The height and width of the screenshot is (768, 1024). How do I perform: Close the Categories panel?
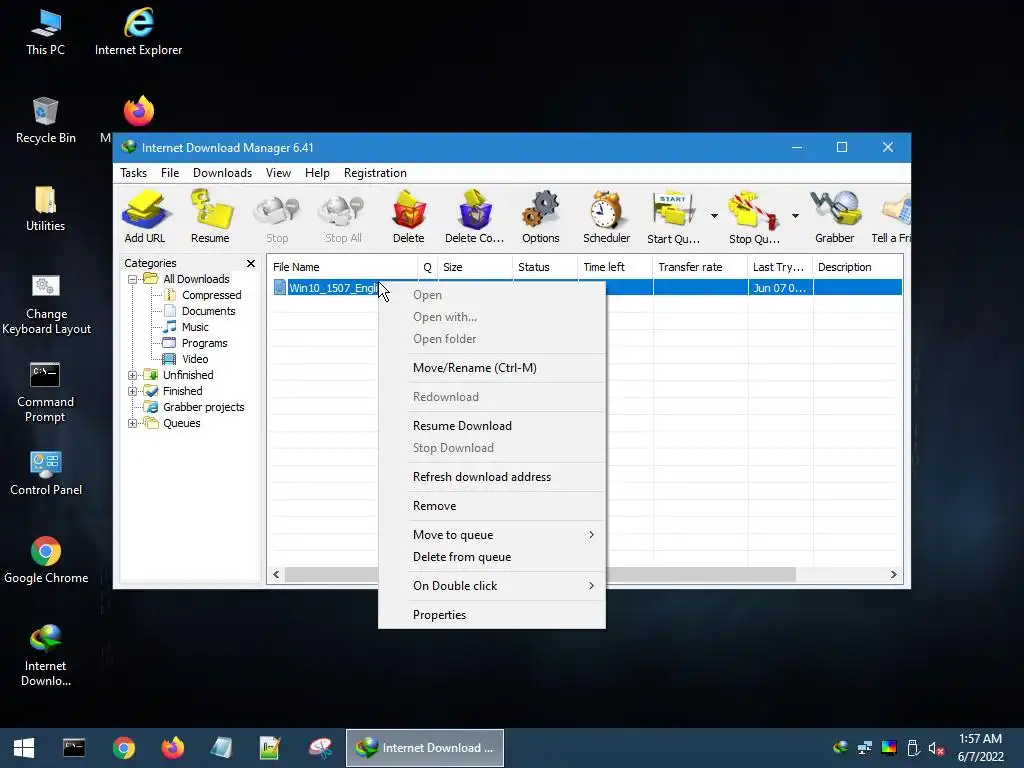[x=251, y=263]
